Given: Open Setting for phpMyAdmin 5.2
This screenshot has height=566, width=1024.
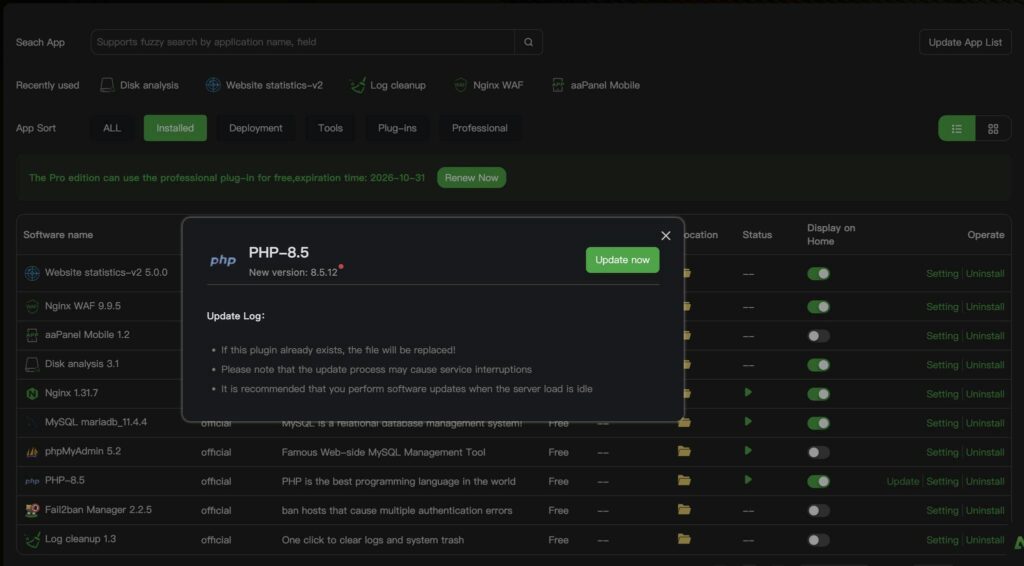Looking at the screenshot, I should (942, 452).
